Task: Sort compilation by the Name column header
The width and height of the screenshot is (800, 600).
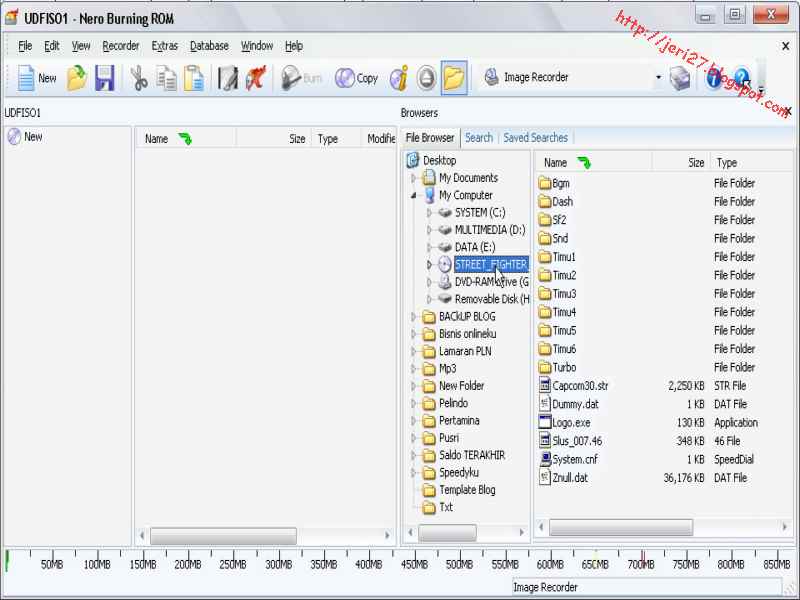Action: (185, 139)
